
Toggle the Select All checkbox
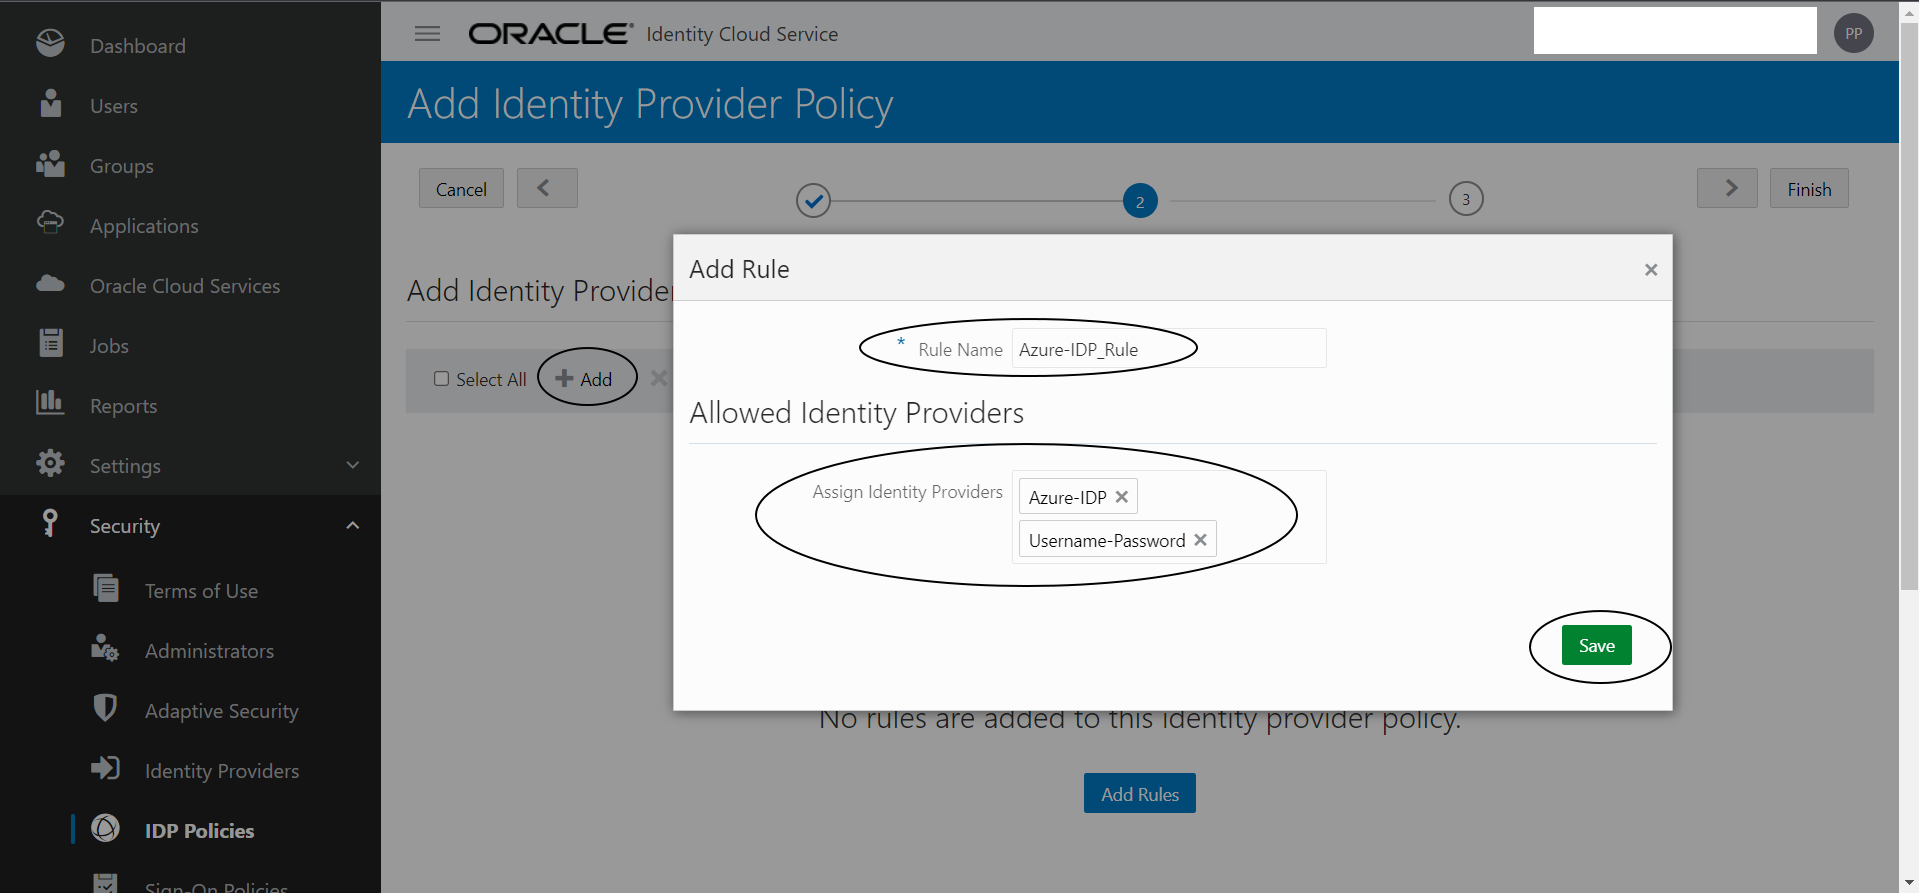(441, 379)
